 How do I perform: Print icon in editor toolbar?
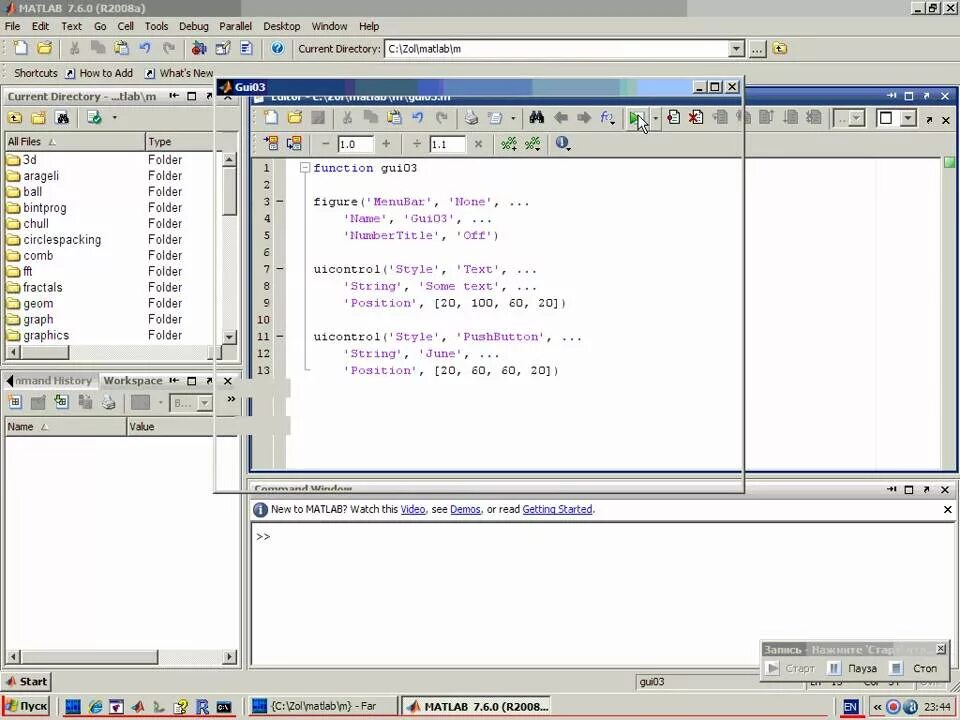point(470,118)
